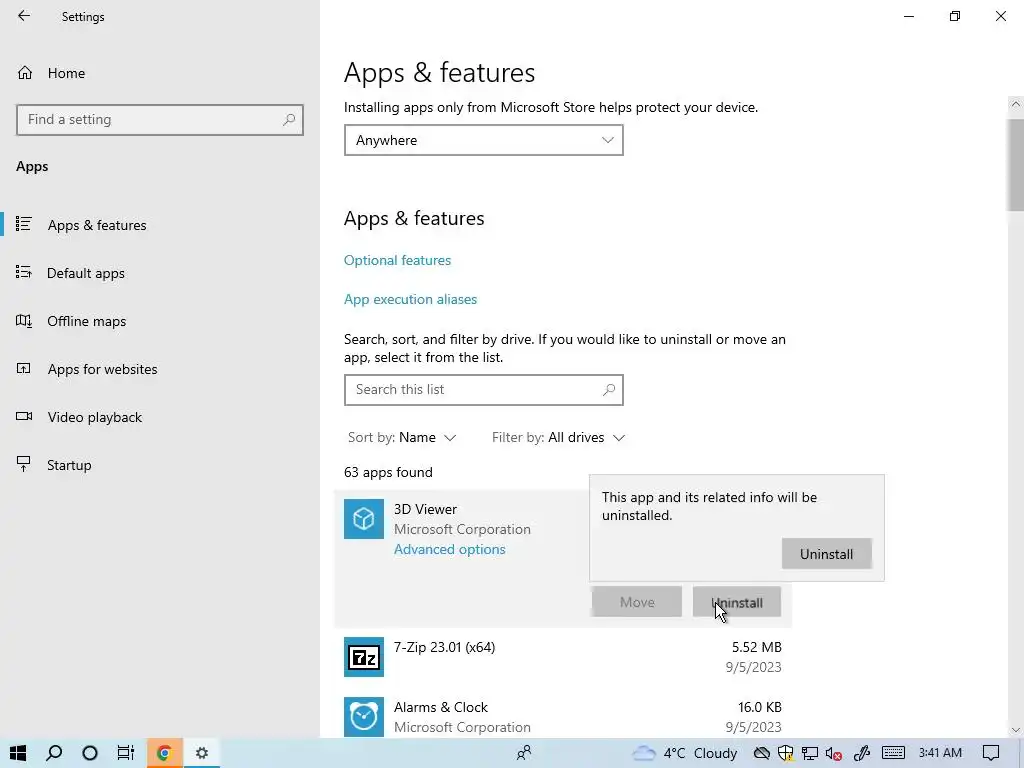Image resolution: width=1024 pixels, height=768 pixels.
Task: Open Advanced options for 3D Viewer
Action: (x=449, y=549)
